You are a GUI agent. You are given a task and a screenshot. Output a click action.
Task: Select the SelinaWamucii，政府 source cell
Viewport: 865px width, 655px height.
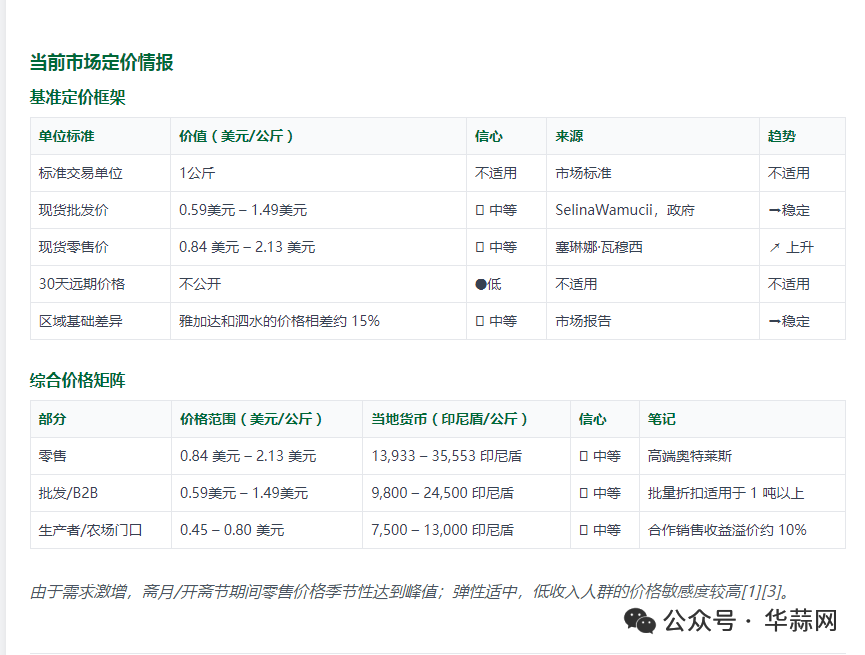[x=625, y=210]
